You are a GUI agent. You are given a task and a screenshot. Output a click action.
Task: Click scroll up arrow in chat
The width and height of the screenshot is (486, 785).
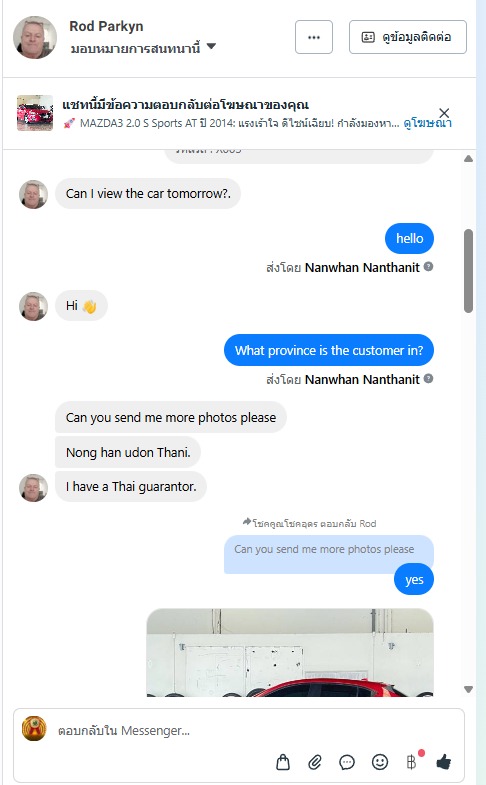tap(468, 159)
